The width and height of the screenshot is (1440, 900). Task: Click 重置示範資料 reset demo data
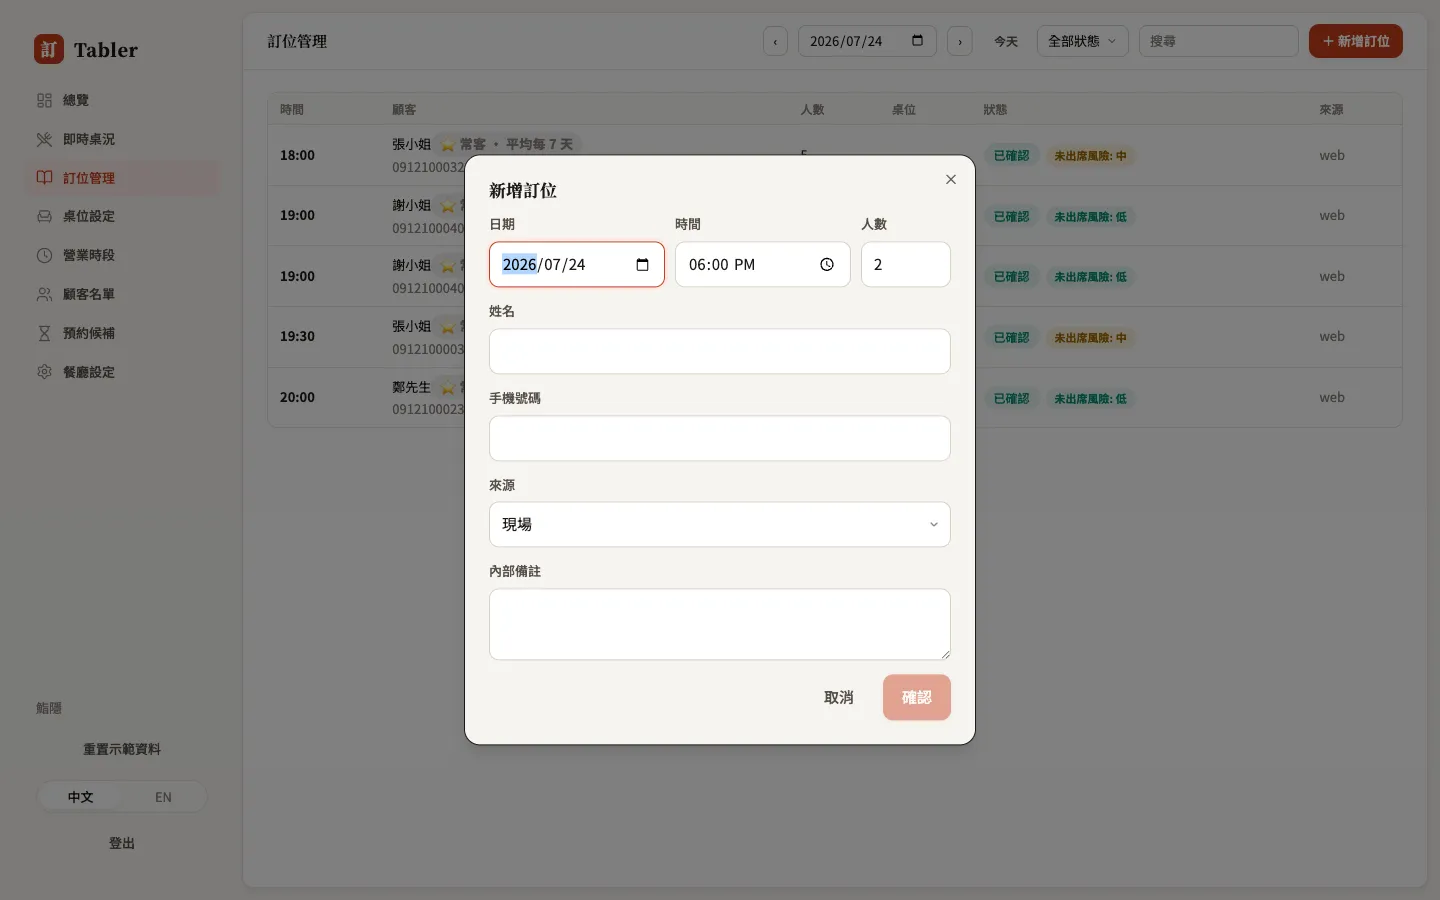122,749
